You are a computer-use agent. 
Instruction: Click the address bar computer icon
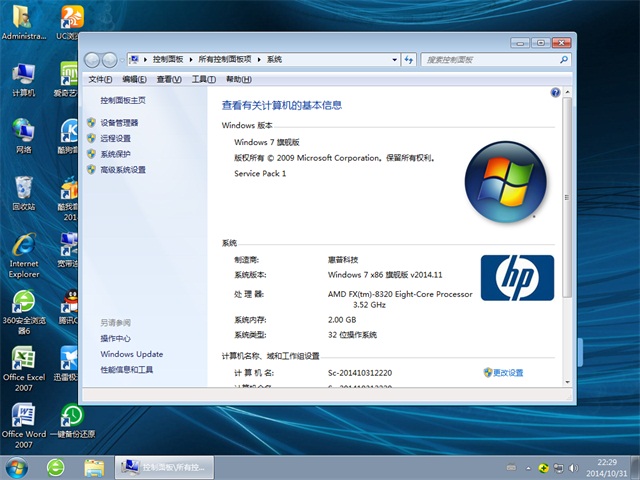click(134, 60)
